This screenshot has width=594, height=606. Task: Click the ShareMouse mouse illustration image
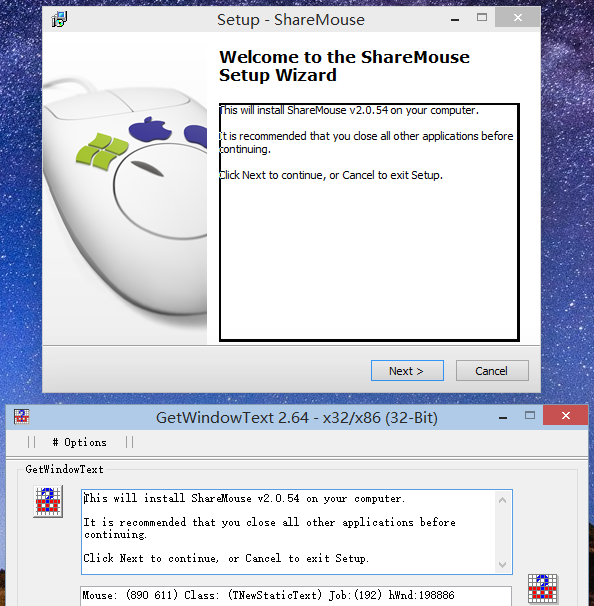click(x=125, y=189)
